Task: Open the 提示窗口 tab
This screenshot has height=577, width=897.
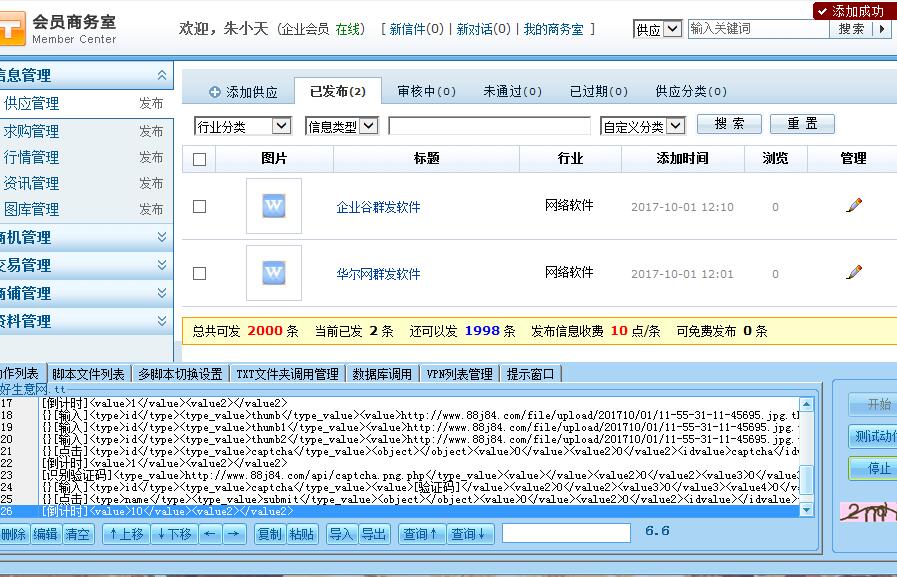Action: 530,374
